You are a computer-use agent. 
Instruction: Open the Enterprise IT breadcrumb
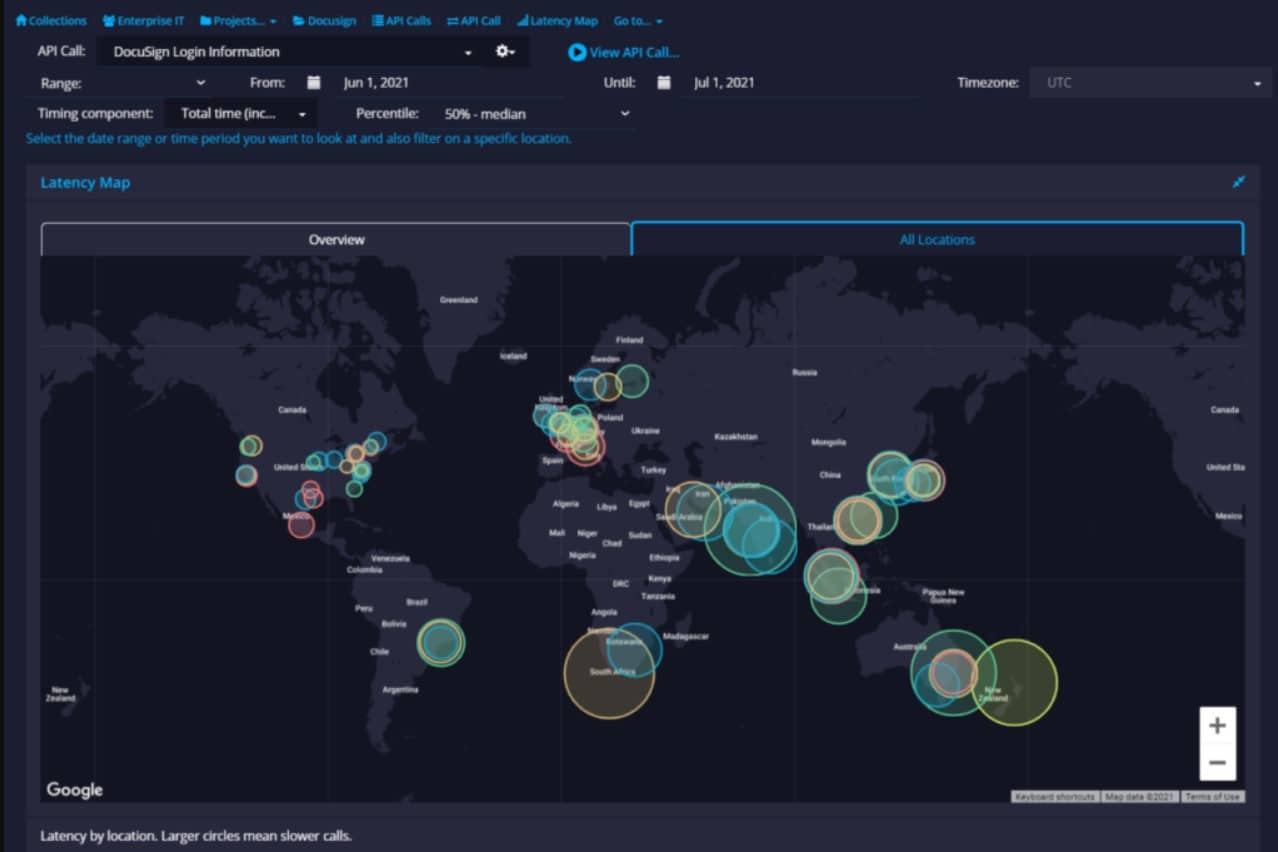click(143, 20)
